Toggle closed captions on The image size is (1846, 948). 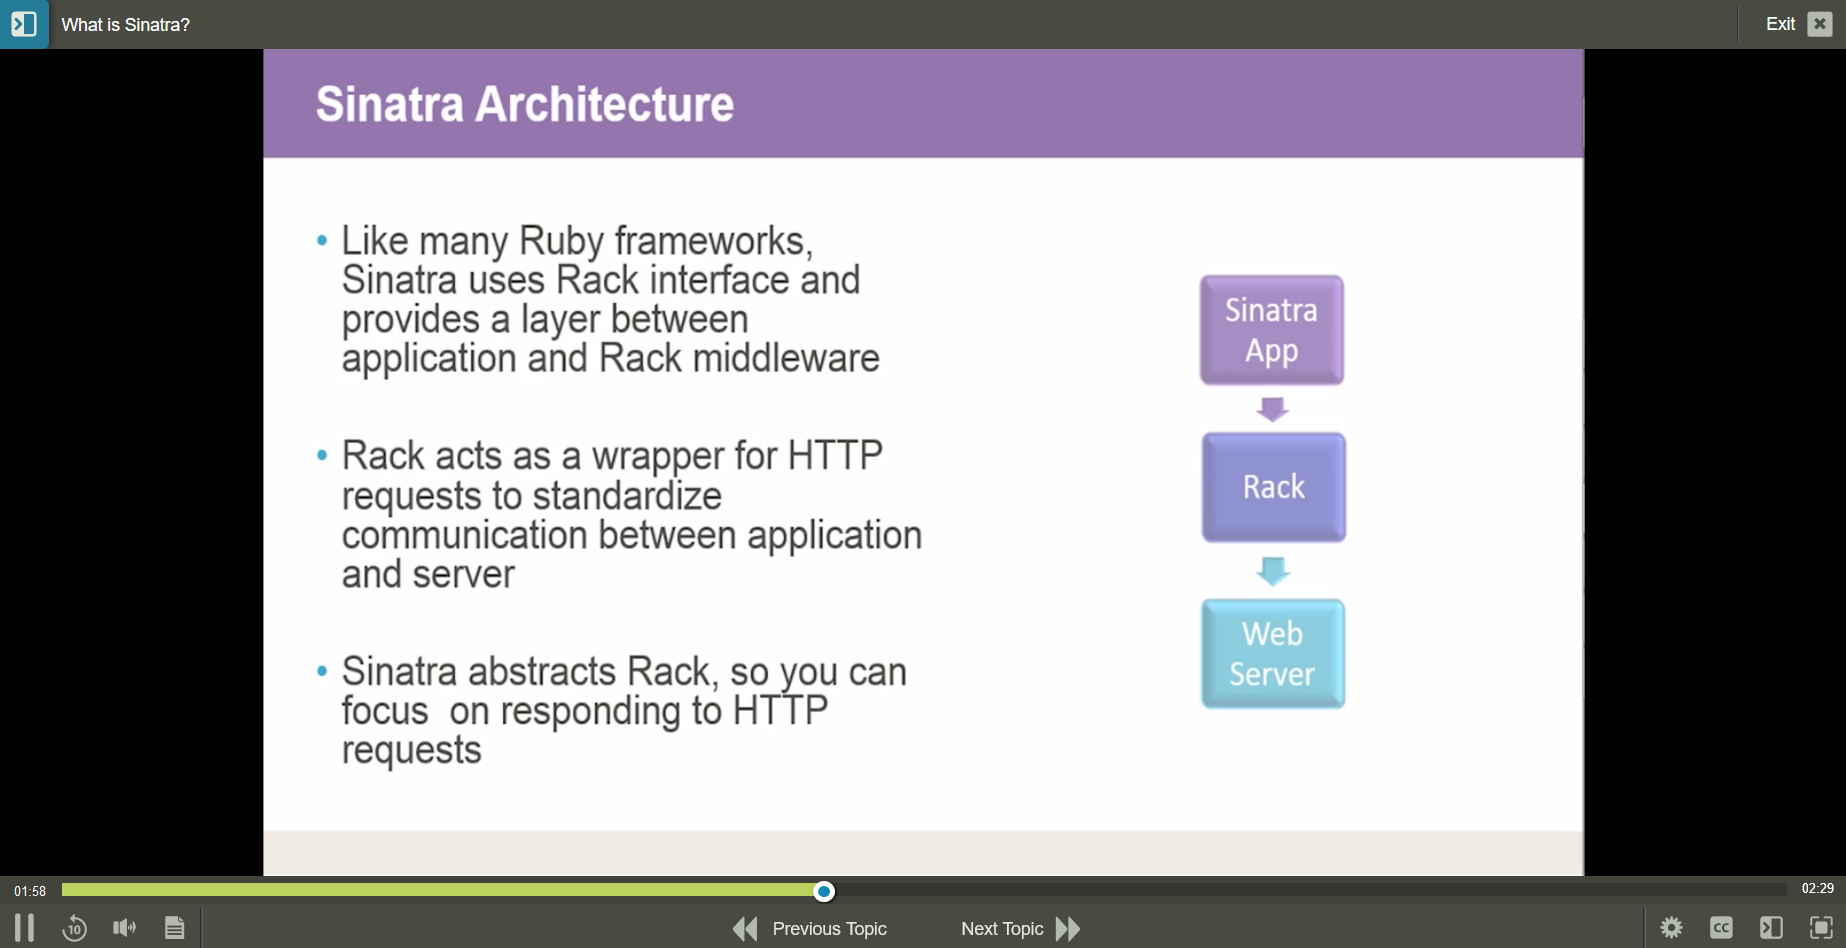[1722, 927]
